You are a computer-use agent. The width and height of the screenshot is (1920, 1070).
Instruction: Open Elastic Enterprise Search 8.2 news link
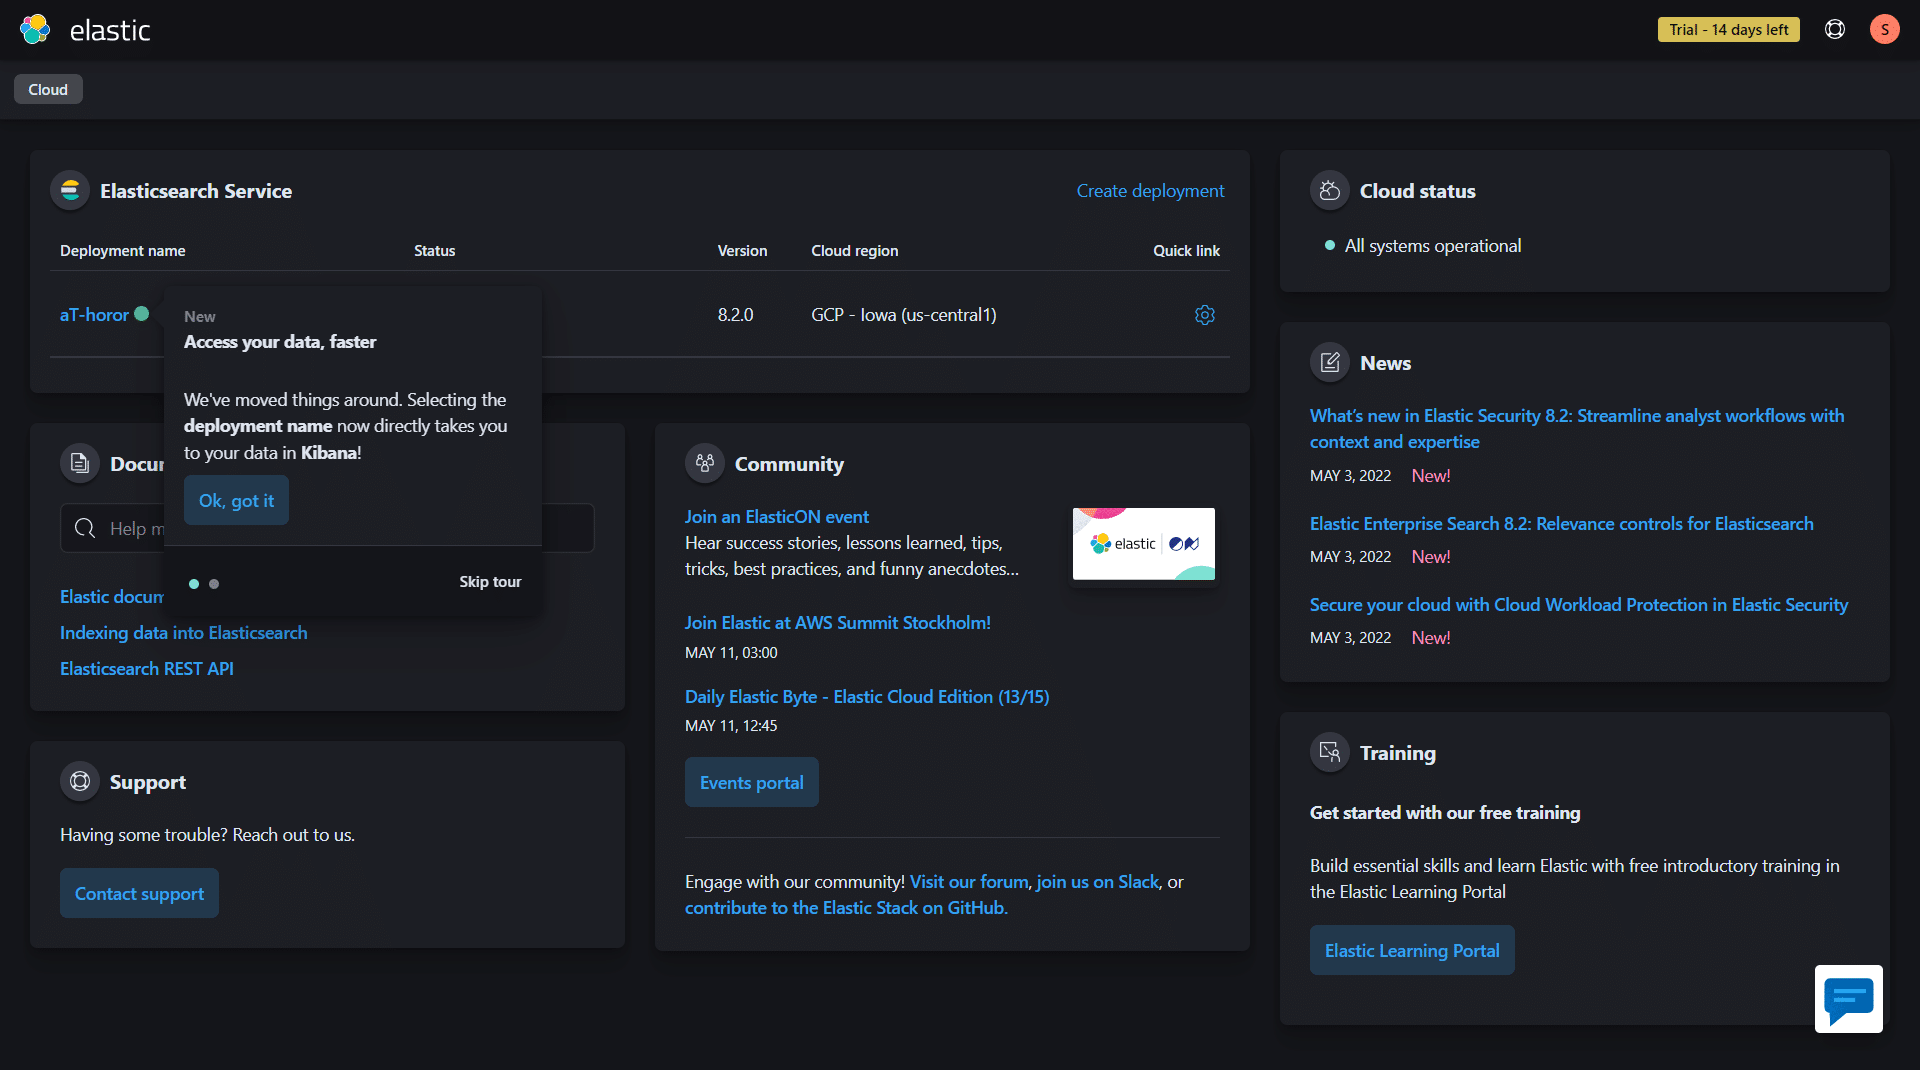(1561, 524)
